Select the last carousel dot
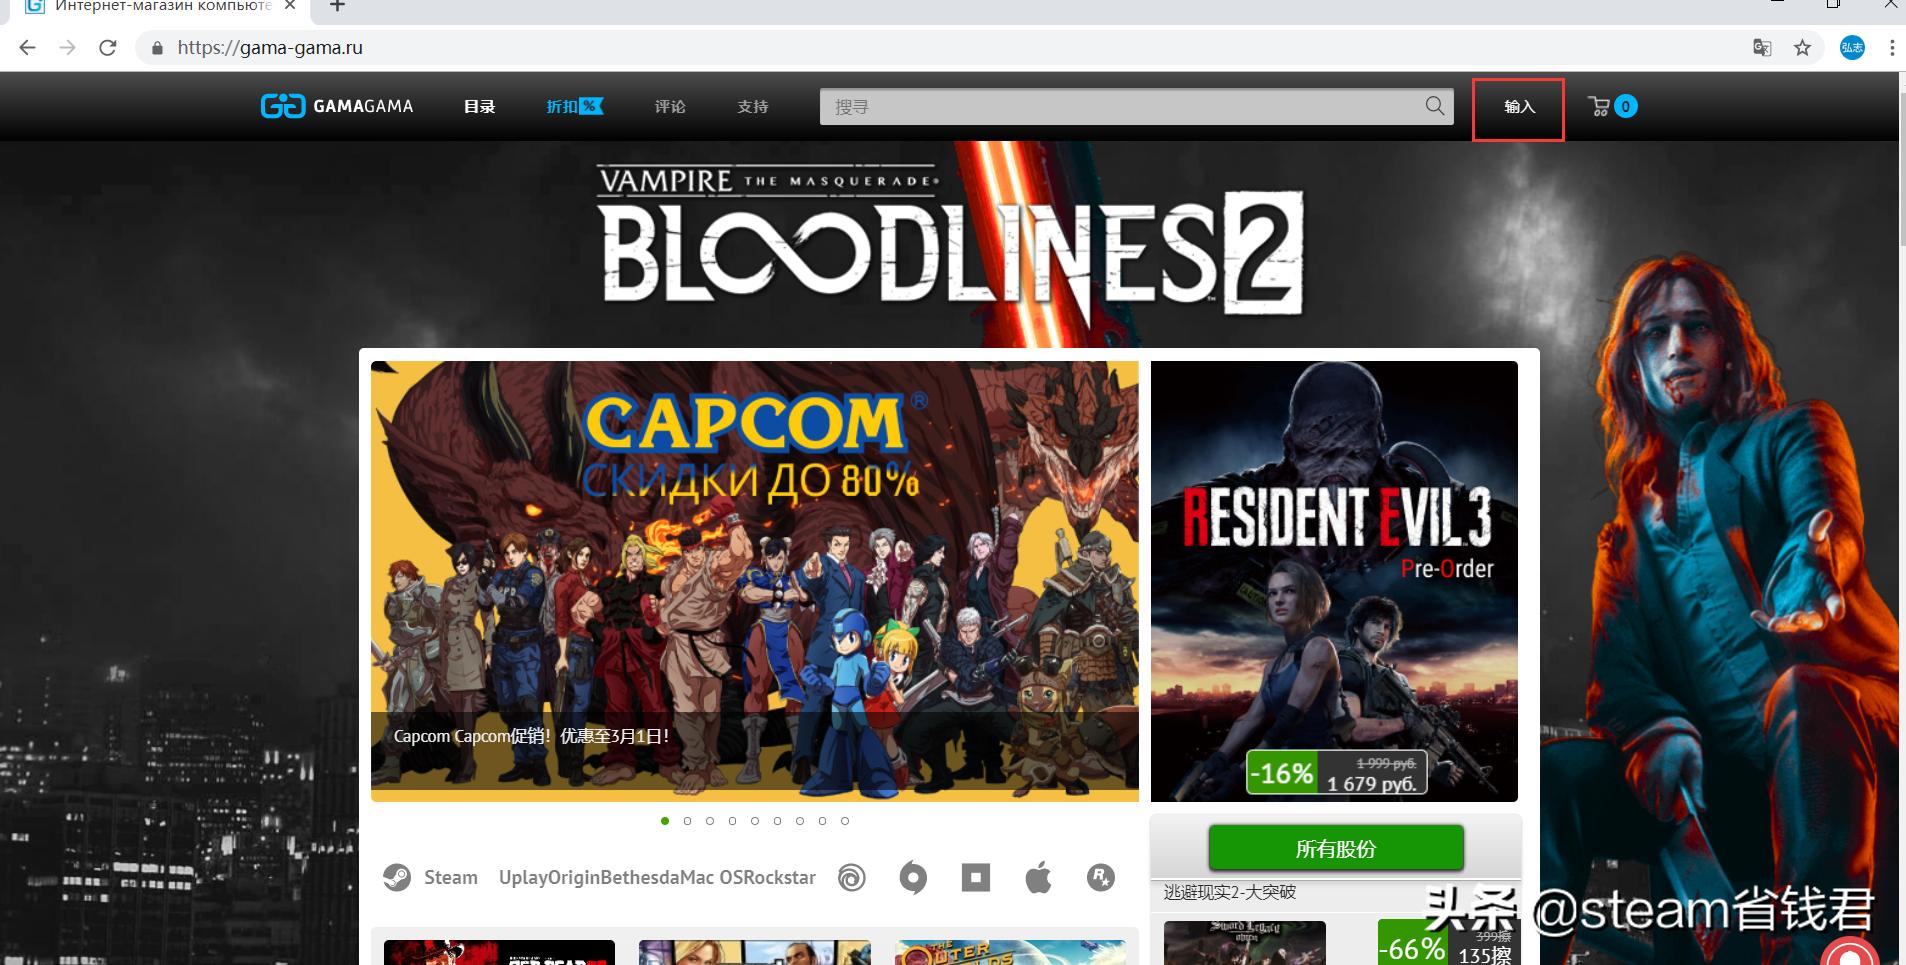The width and height of the screenshot is (1906, 965). pos(845,821)
